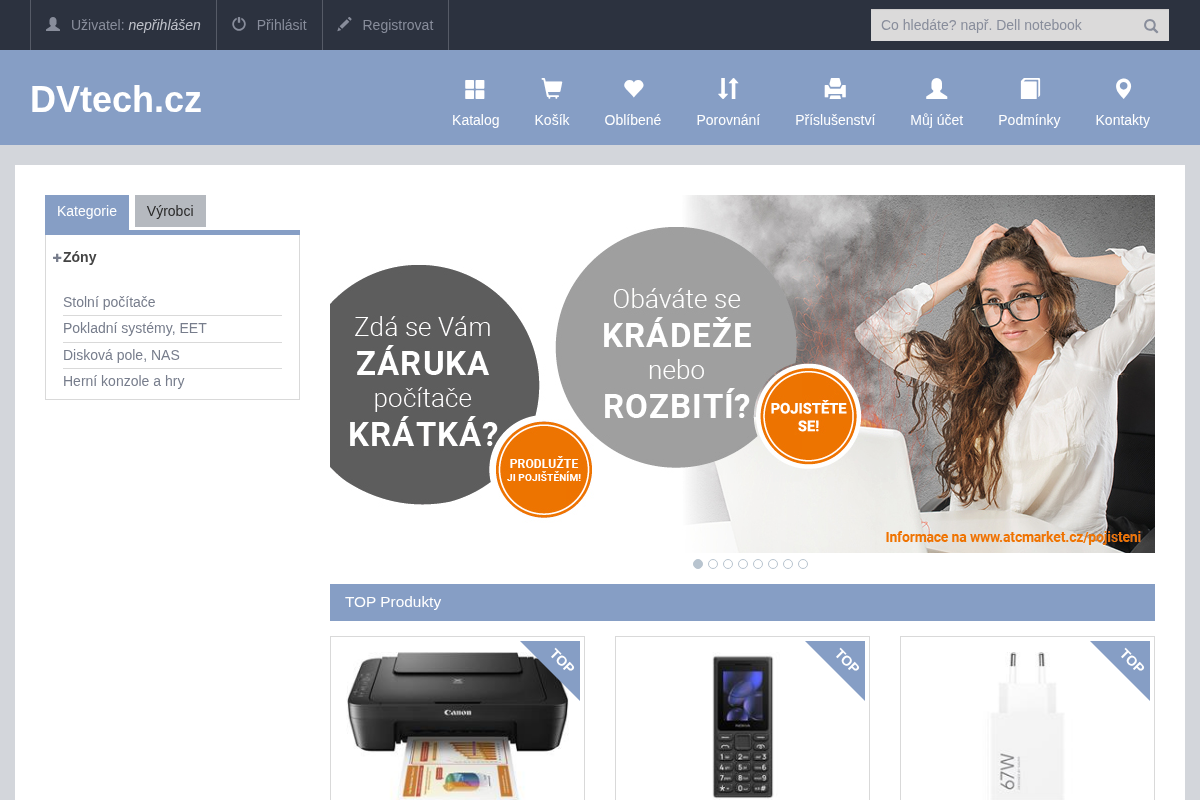The height and width of the screenshot is (800, 1200).
Task: Open the Katalog grid icon
Action: tap(475, 89)
